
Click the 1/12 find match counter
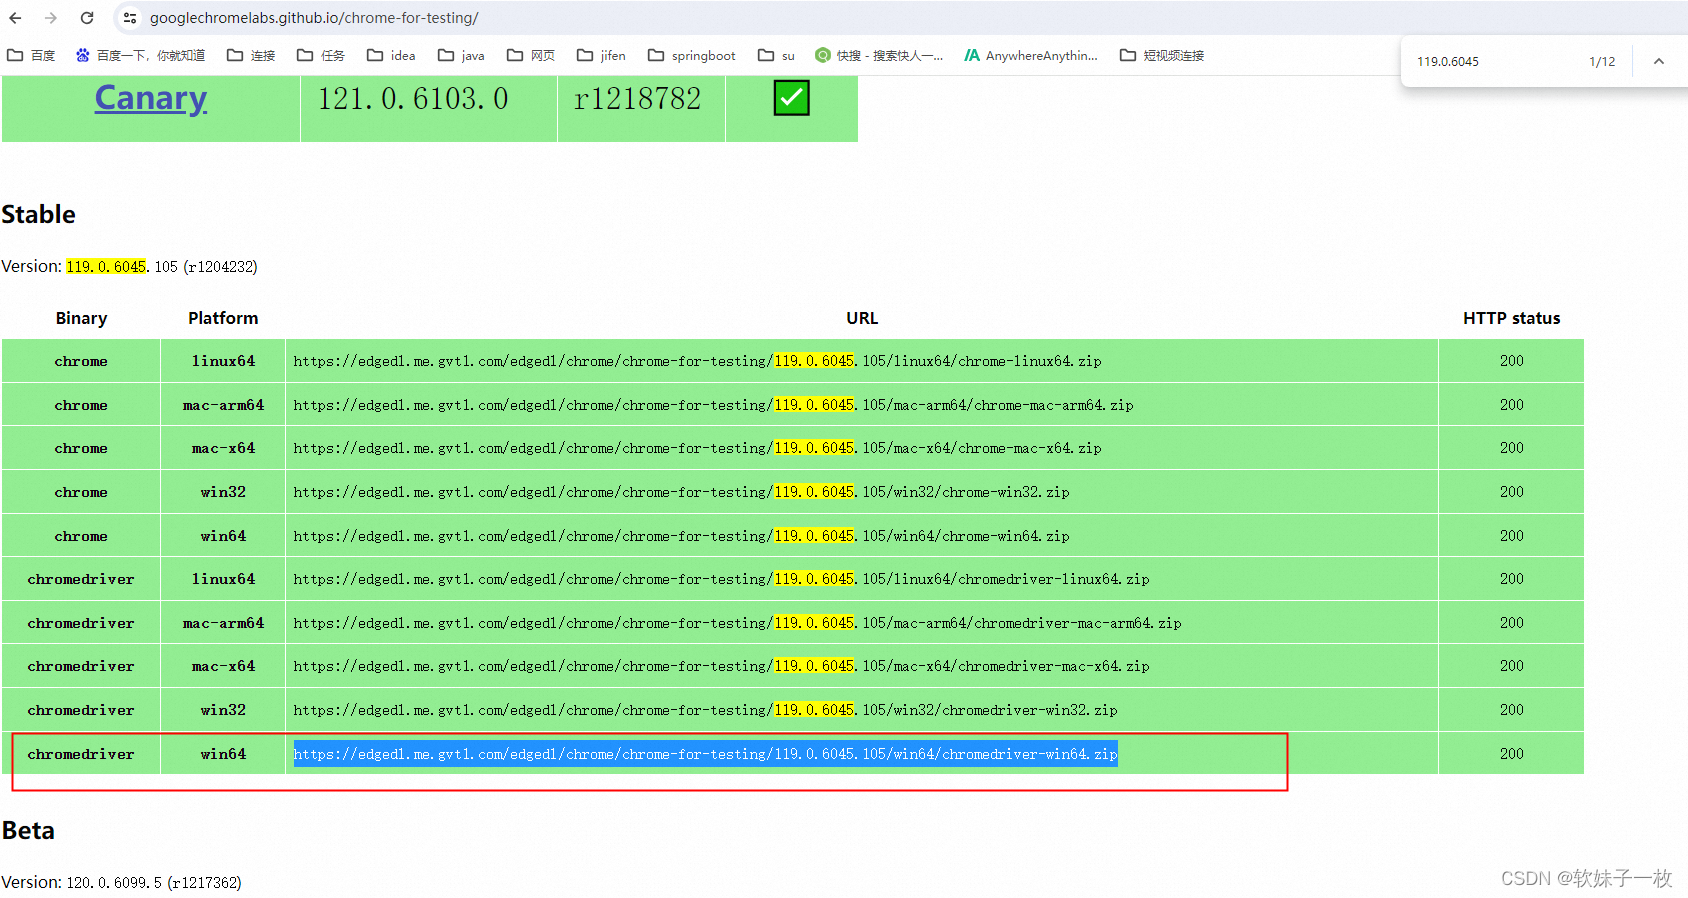(1602, 62)
